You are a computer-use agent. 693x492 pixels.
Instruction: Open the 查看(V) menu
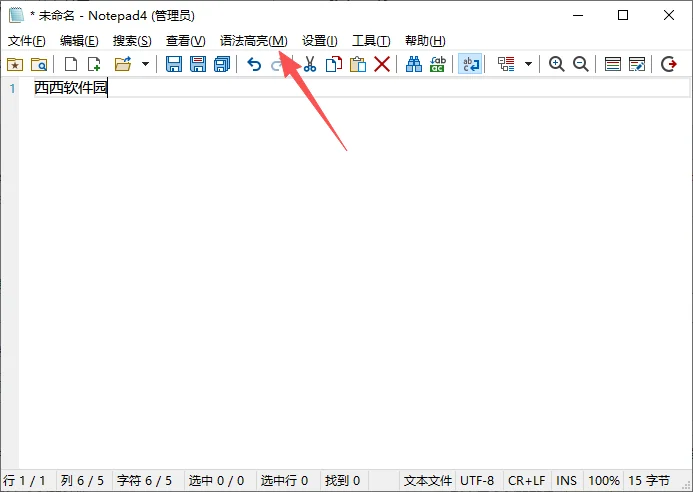[186, 41]
